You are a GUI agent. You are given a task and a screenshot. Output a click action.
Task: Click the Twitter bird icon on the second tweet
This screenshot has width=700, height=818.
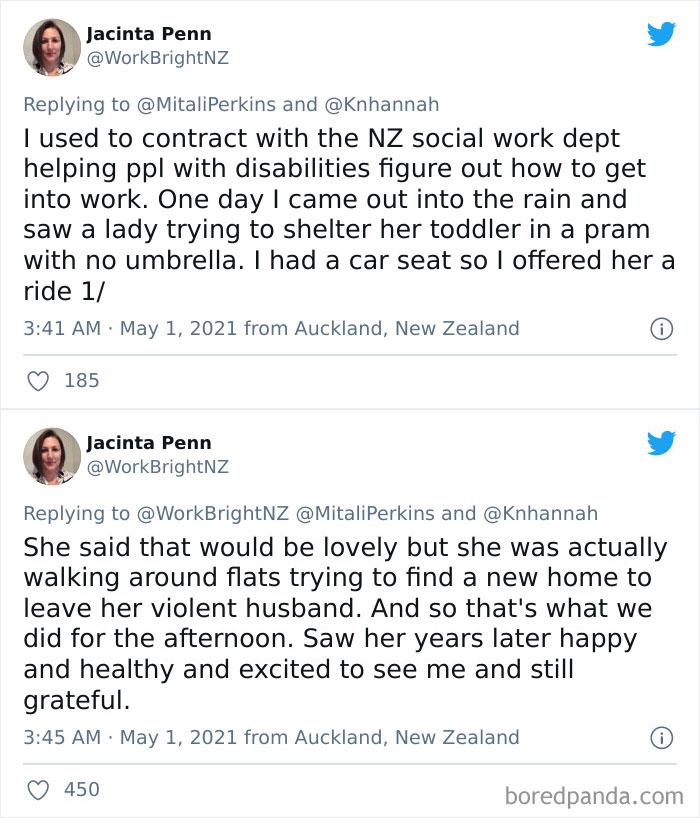662,443
